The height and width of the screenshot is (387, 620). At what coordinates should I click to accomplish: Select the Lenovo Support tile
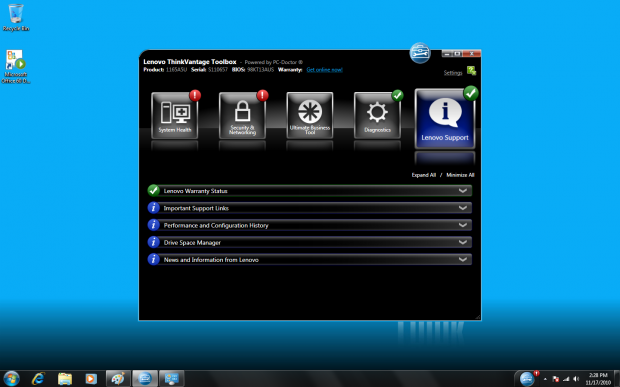(445, 119)
